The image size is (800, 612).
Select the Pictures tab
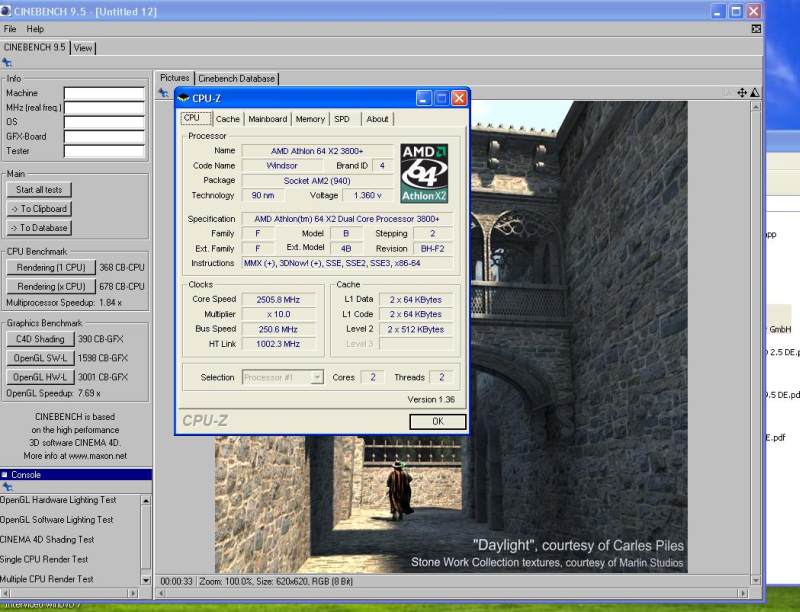[x=174, y=78]
